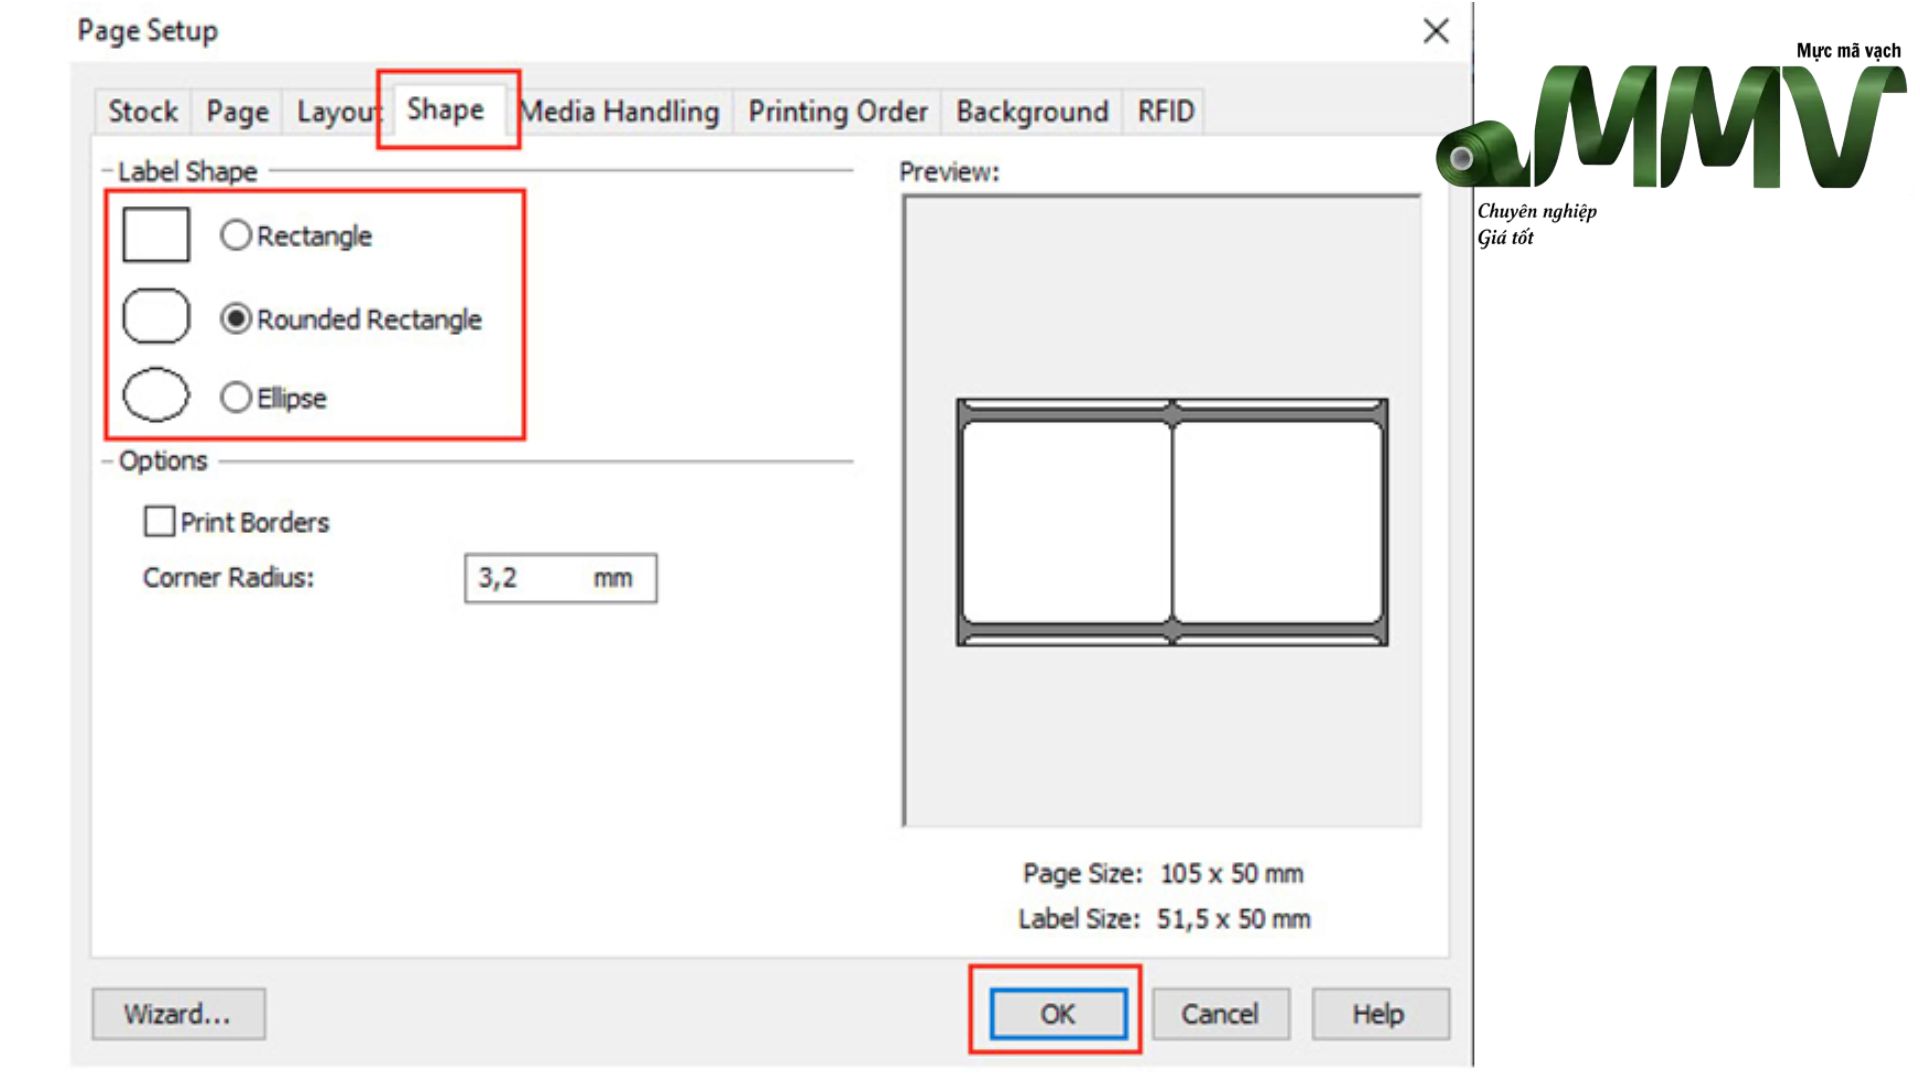
Task: Switch to the Stock tab
Action: pos(143,111)
